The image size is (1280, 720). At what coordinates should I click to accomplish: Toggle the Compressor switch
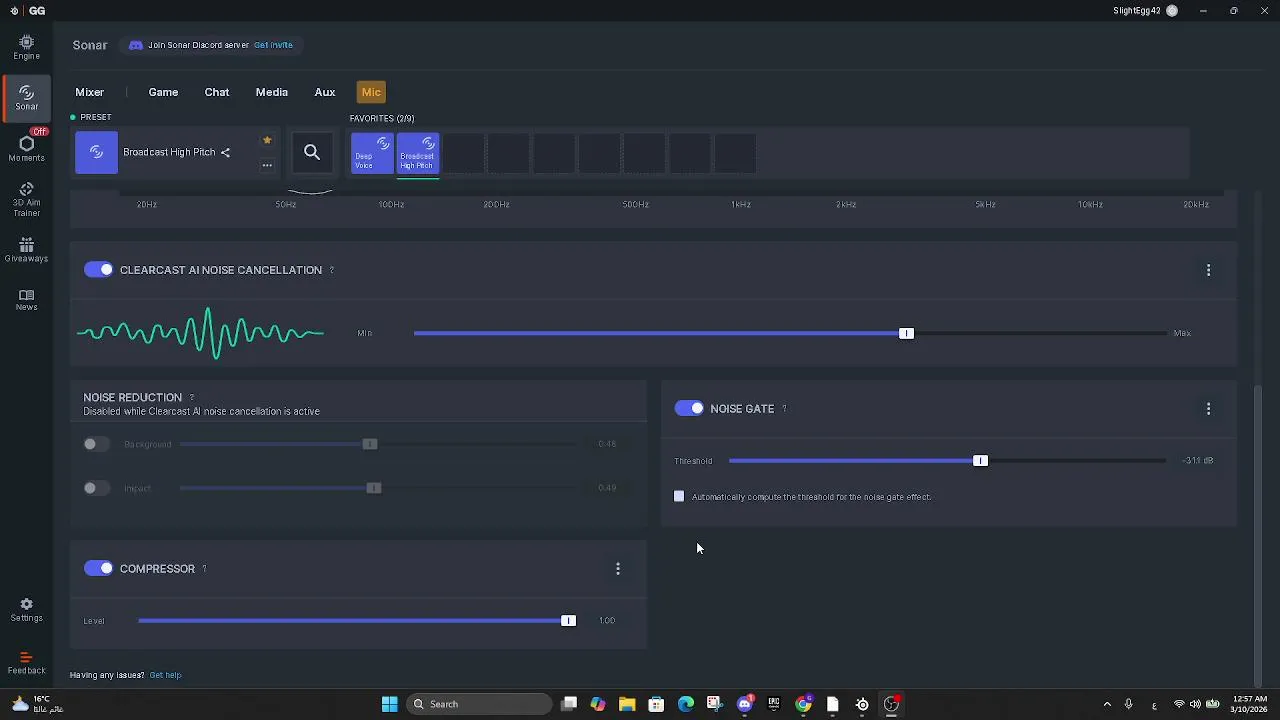[98, 568]
